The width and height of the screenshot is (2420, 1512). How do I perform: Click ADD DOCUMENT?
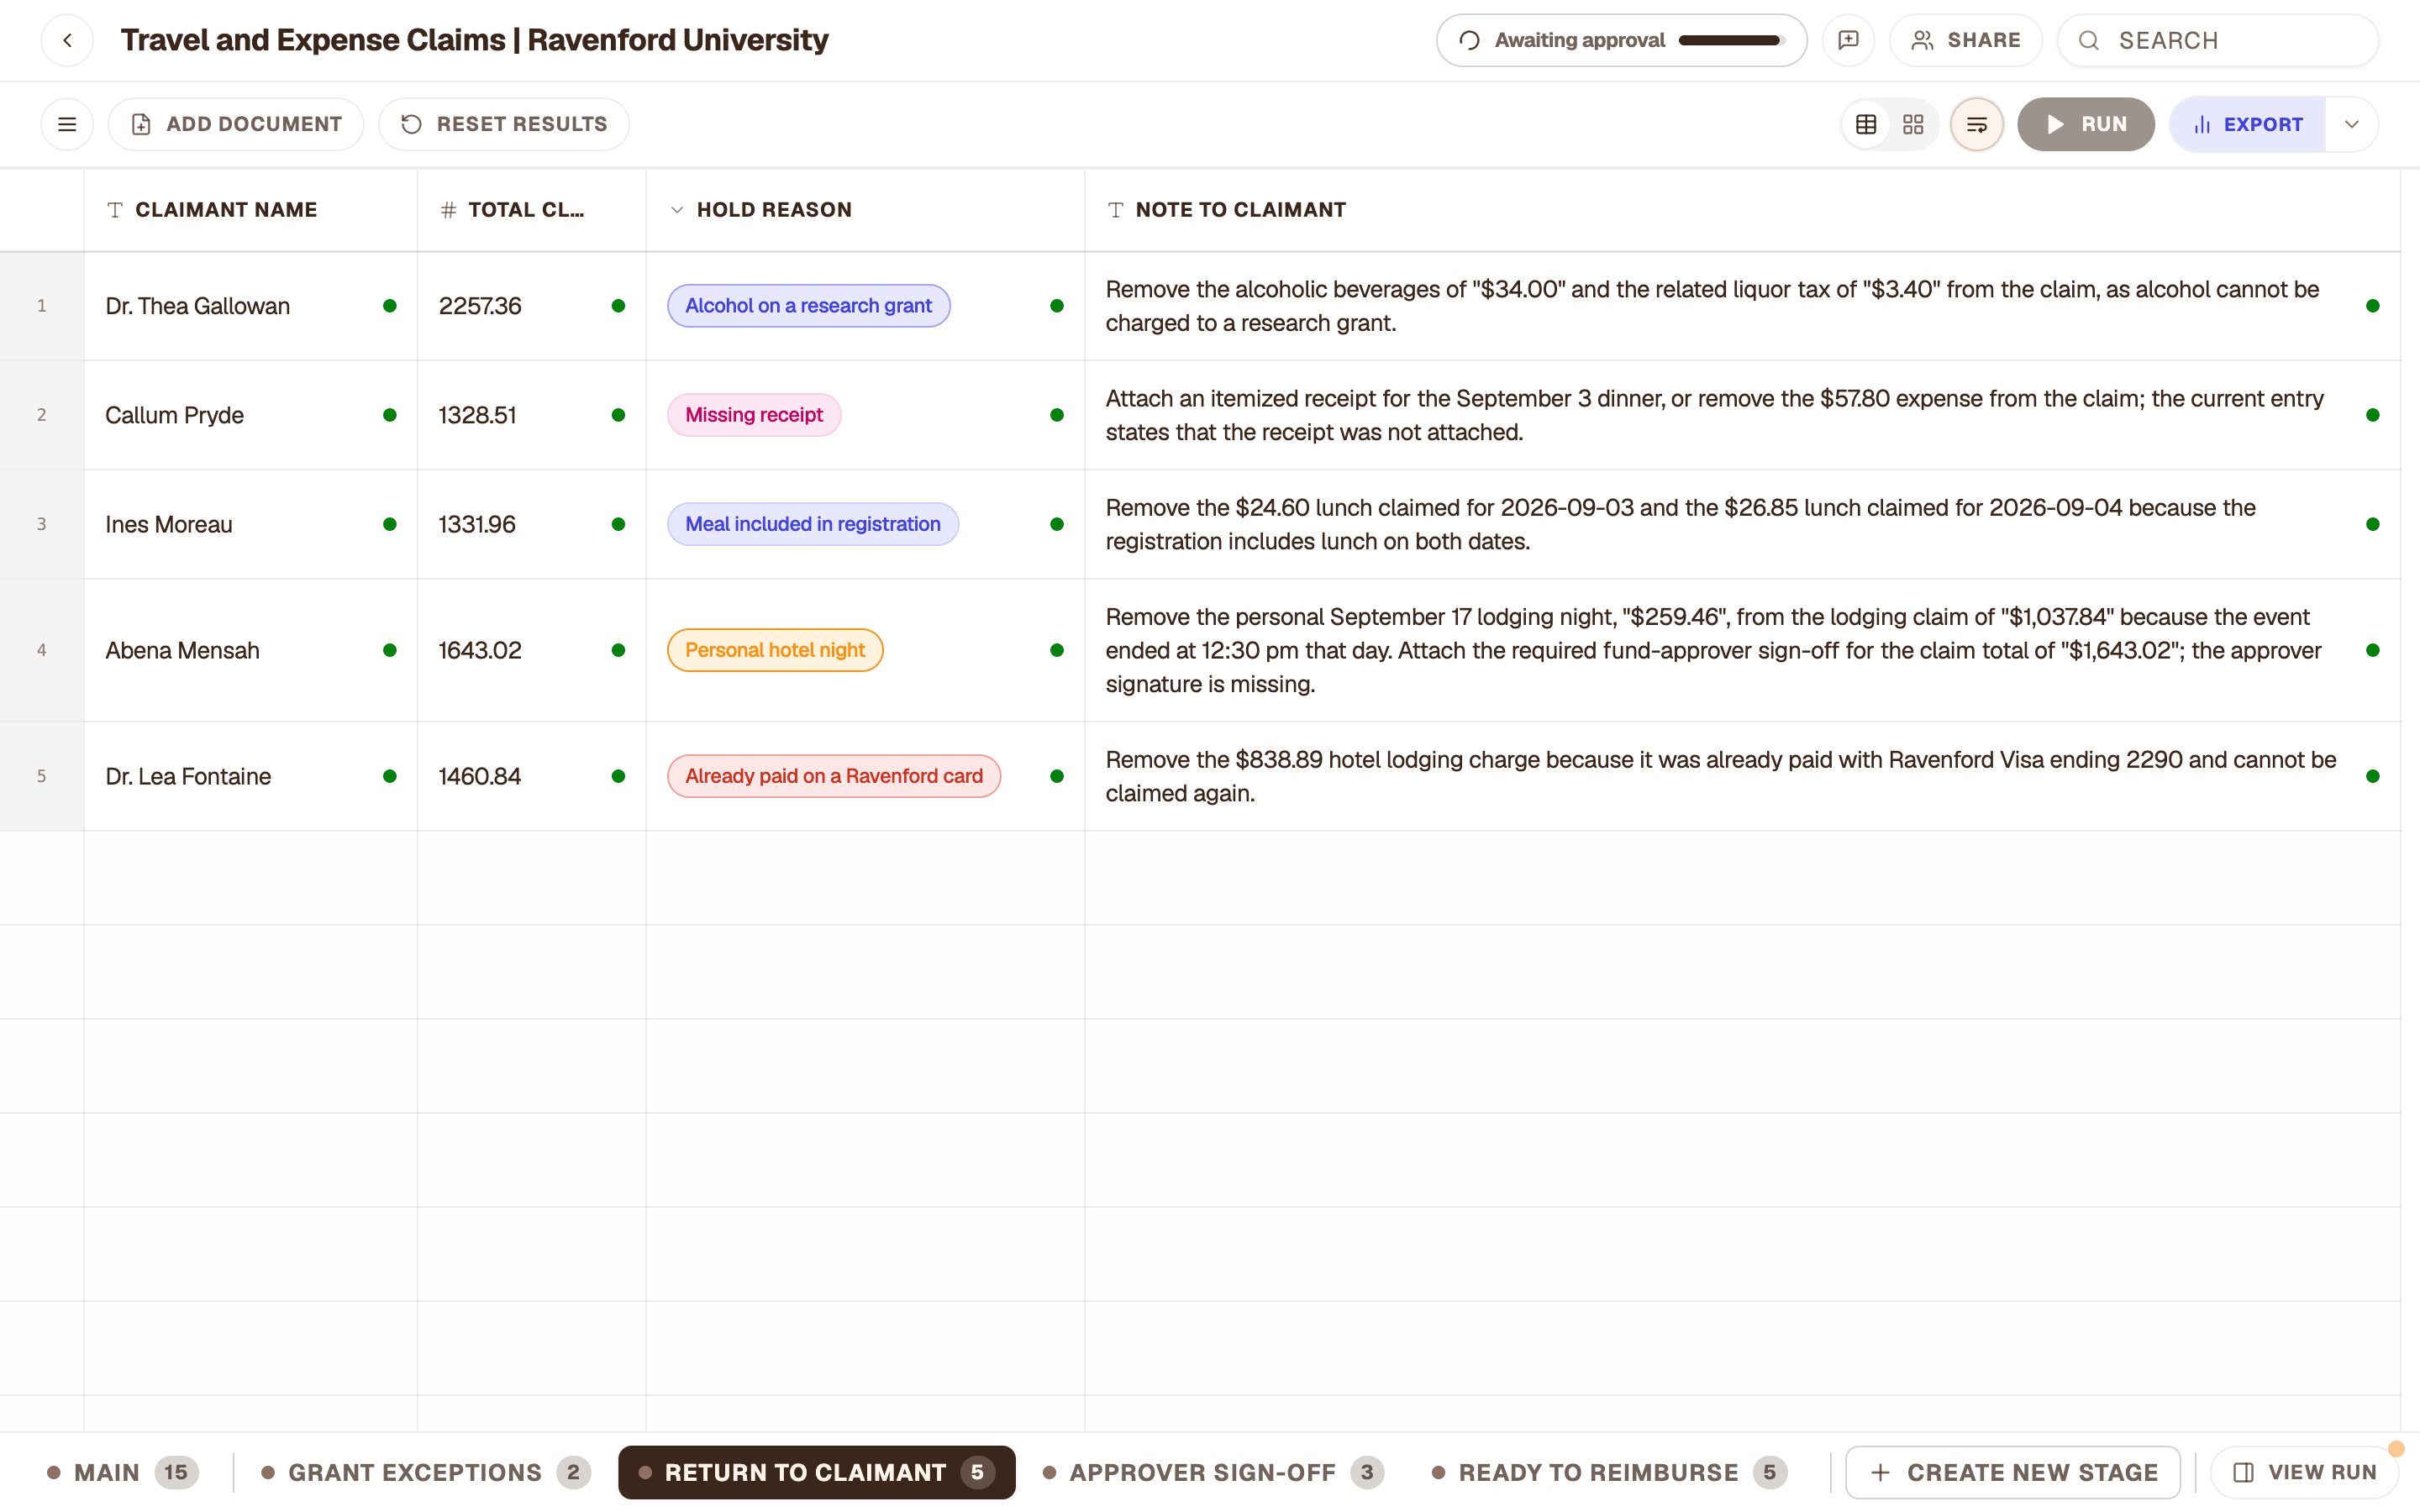(x=236, y=124)
